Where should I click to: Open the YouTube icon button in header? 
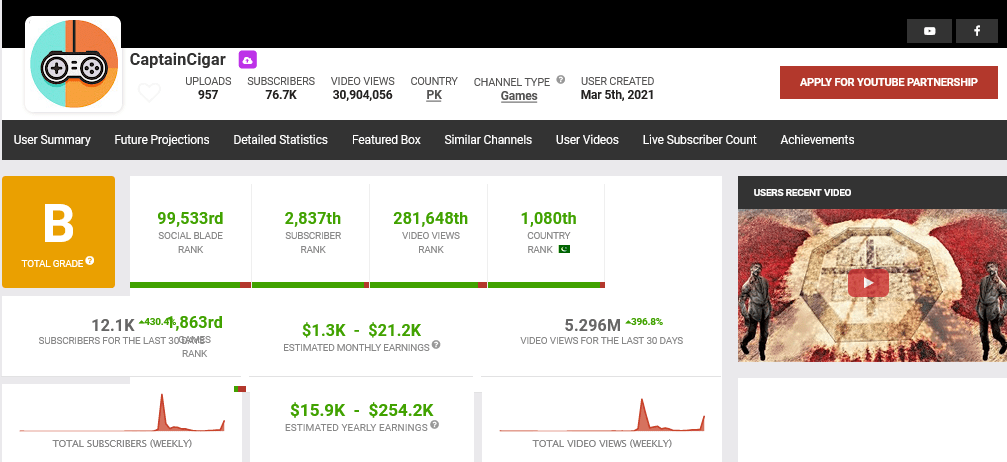point(929,31)
